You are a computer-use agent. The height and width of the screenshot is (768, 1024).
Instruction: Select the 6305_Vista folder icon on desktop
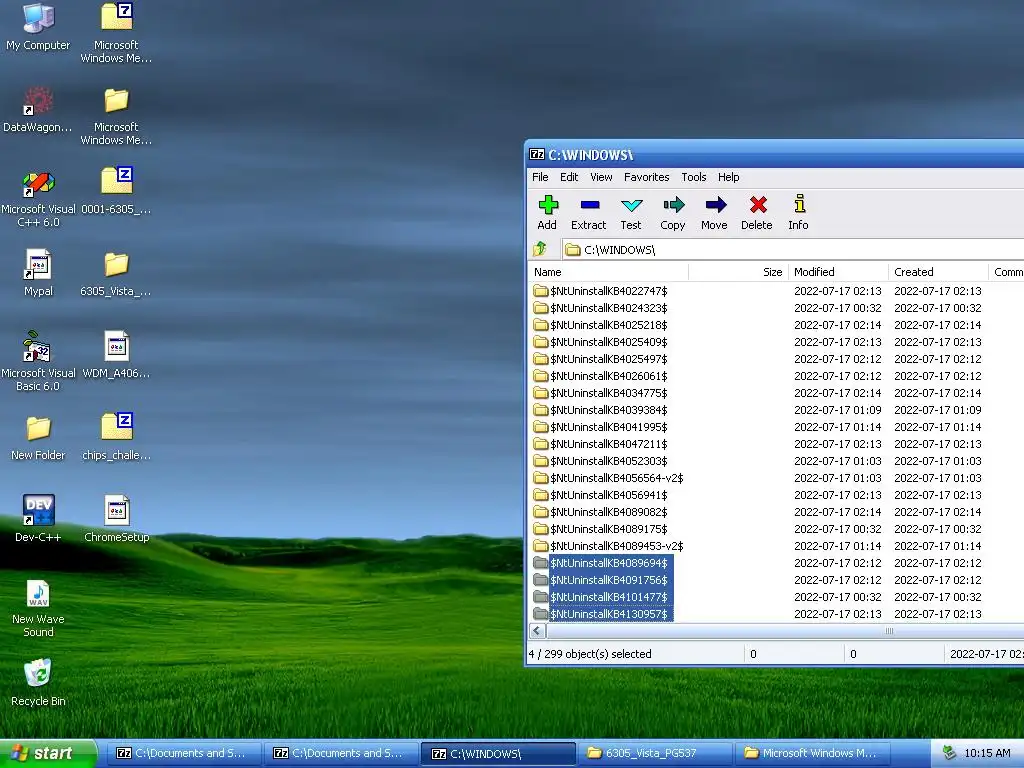point(116,273)
